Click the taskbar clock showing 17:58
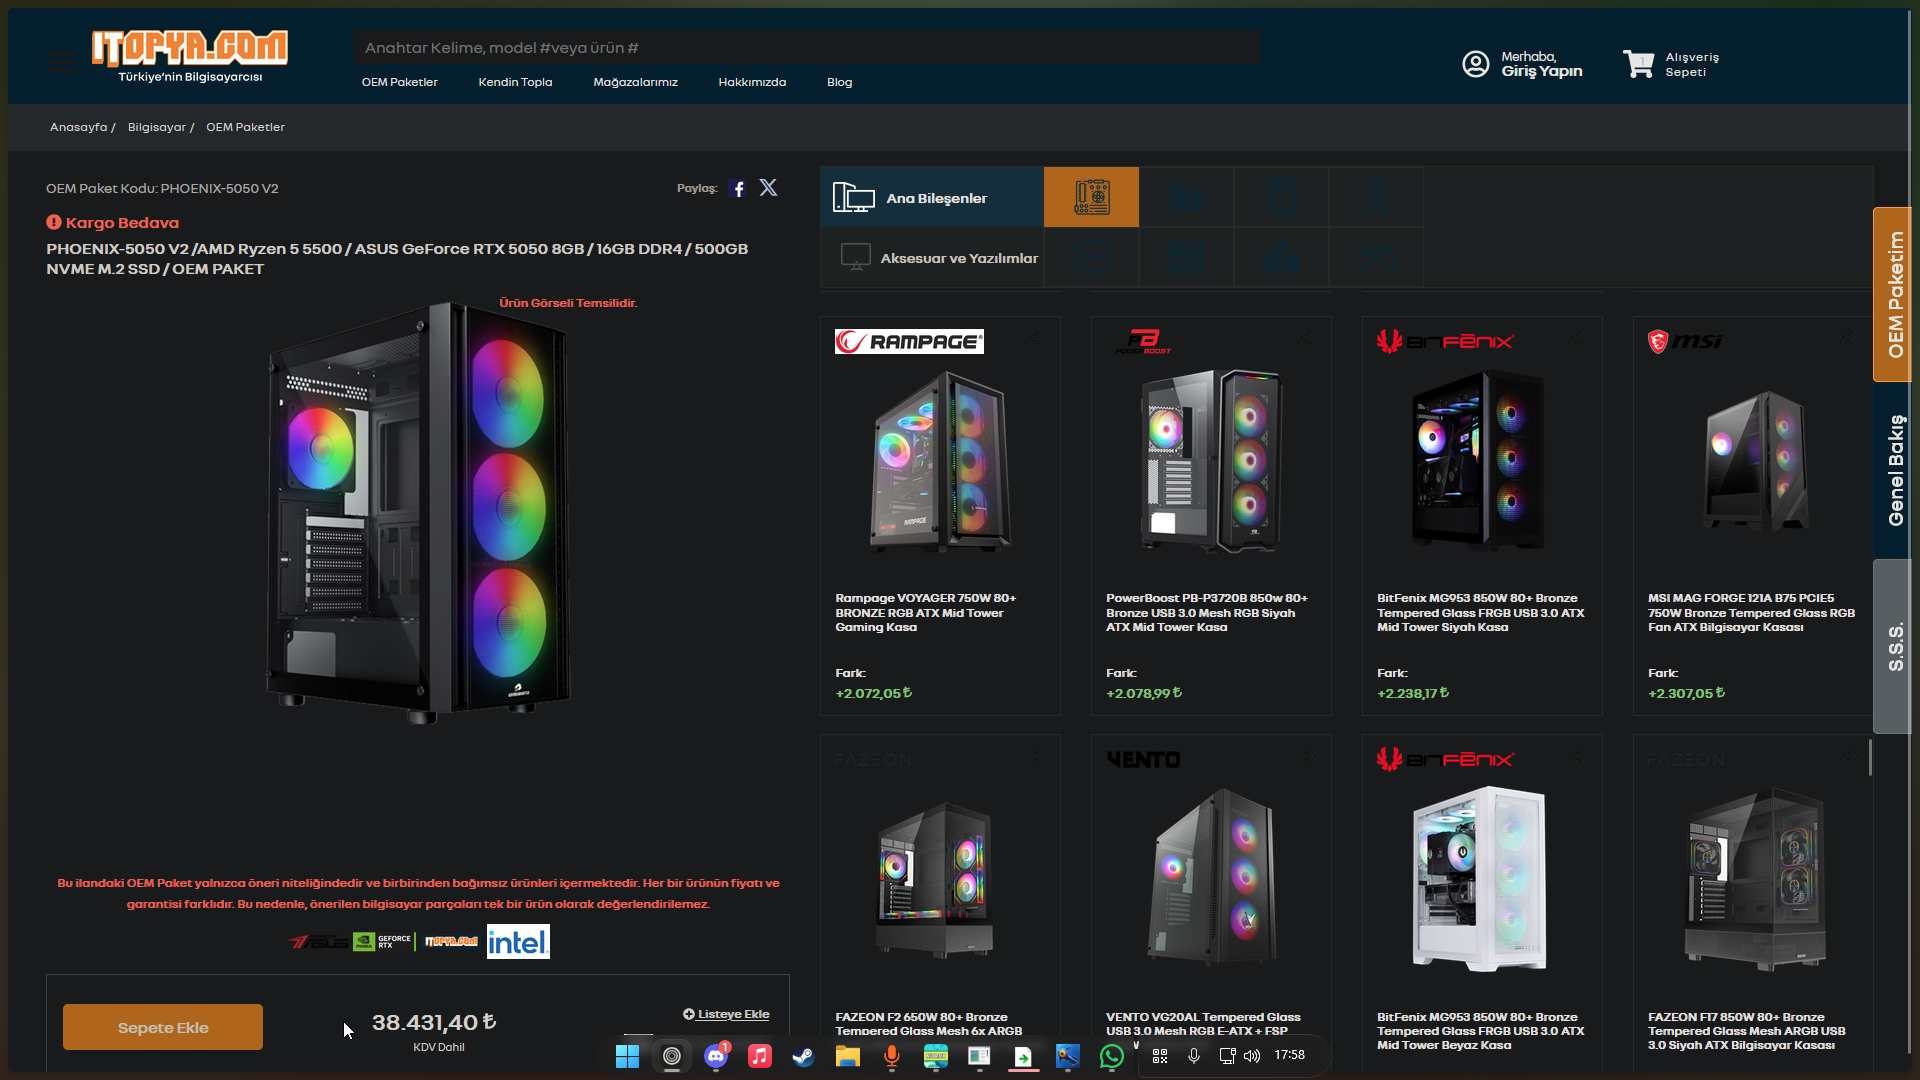The image size is (1920, 1080). click(1289, 1055)
